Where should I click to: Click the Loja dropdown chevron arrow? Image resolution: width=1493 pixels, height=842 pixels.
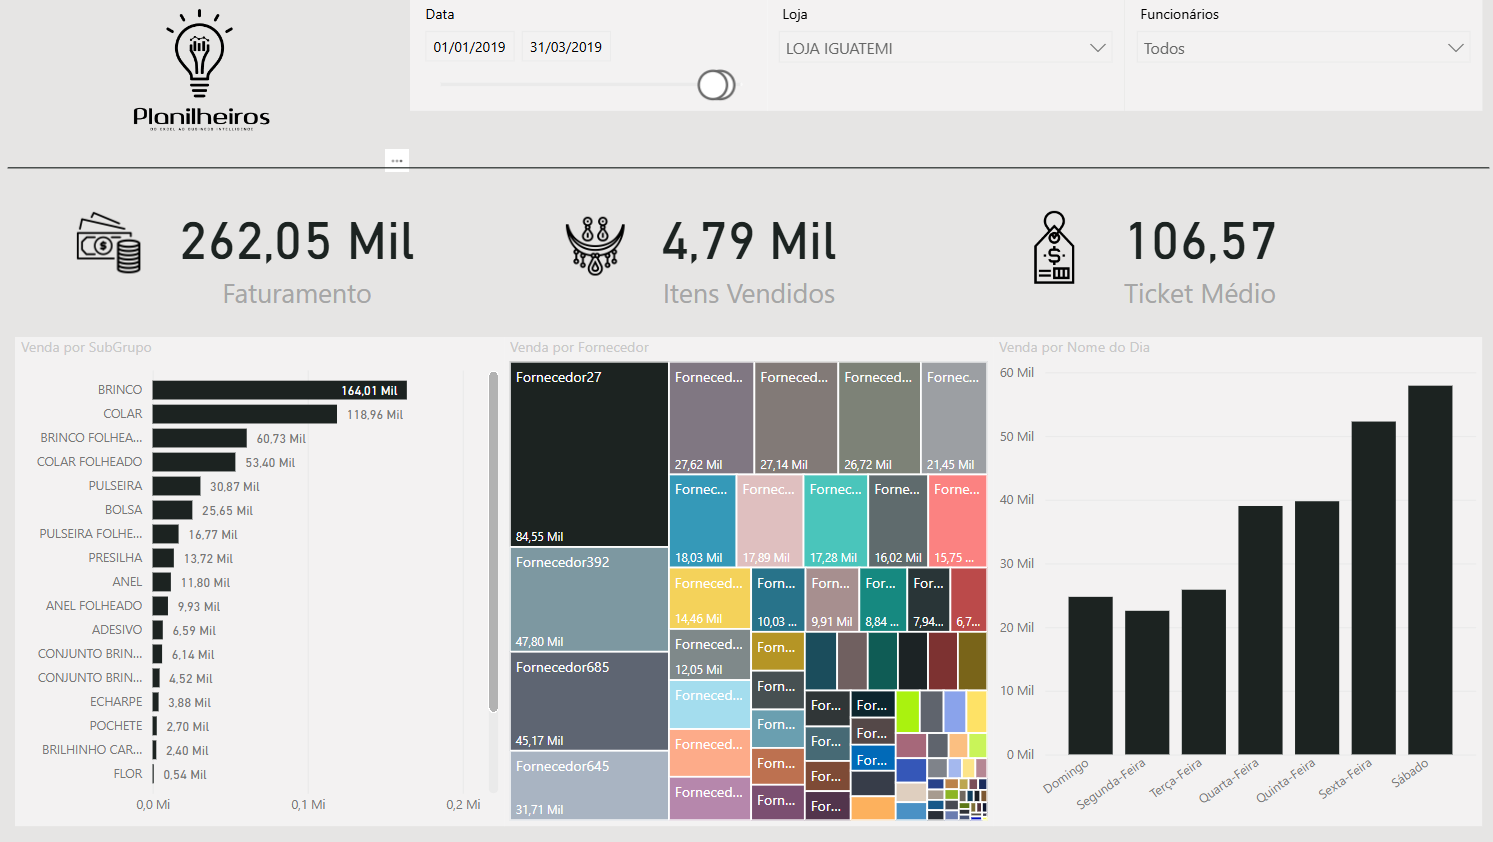click(1097, 48)
